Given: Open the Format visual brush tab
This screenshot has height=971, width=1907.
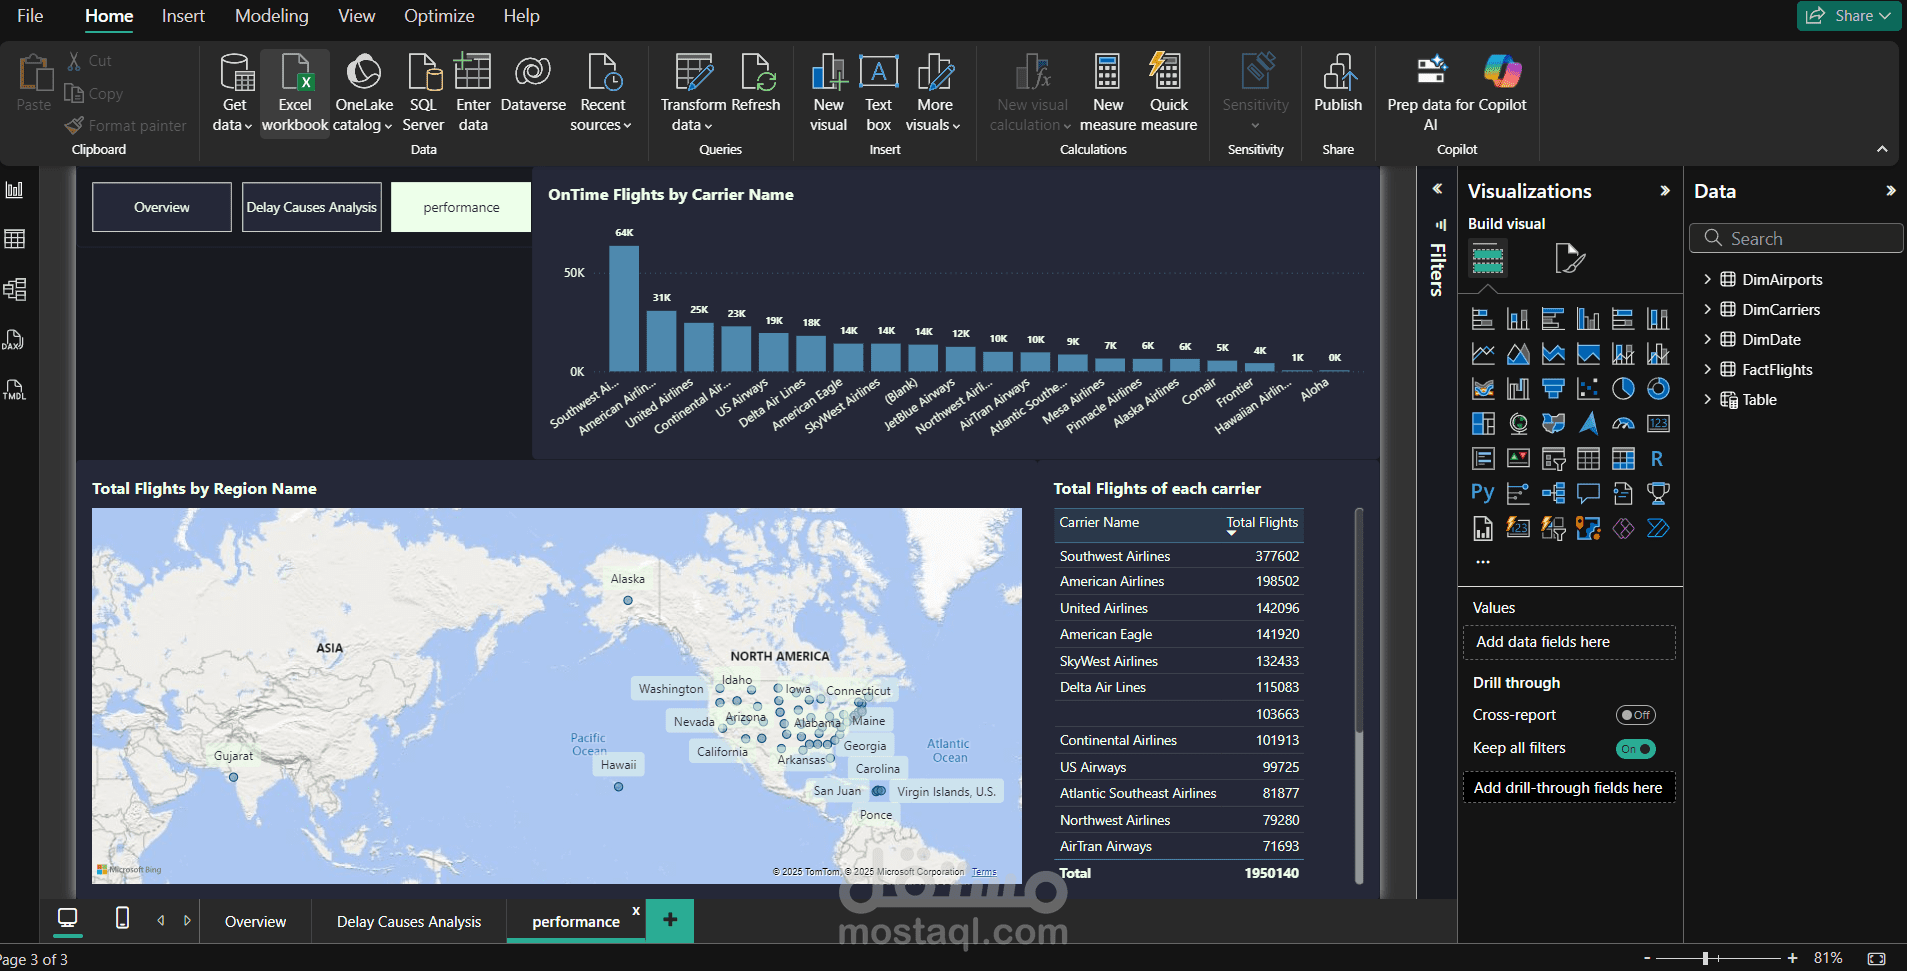Looking at the screenshot, I should [x=1570, y=259].
